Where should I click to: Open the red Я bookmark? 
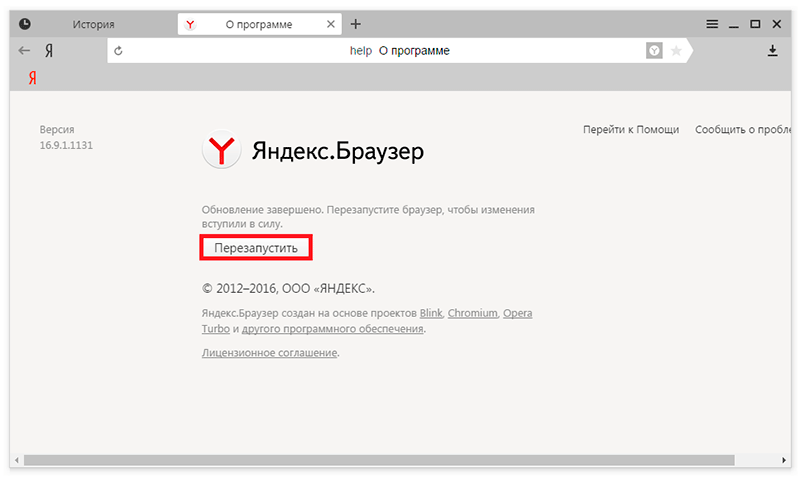tap(32, 78)
